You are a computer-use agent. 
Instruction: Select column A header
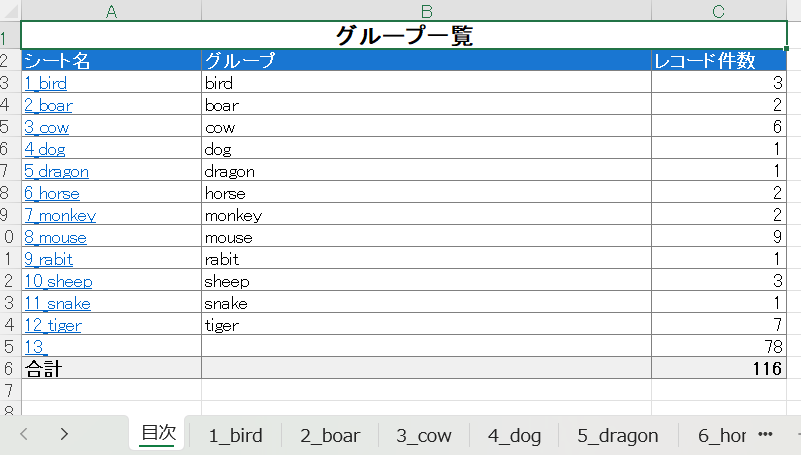[111, 10]
